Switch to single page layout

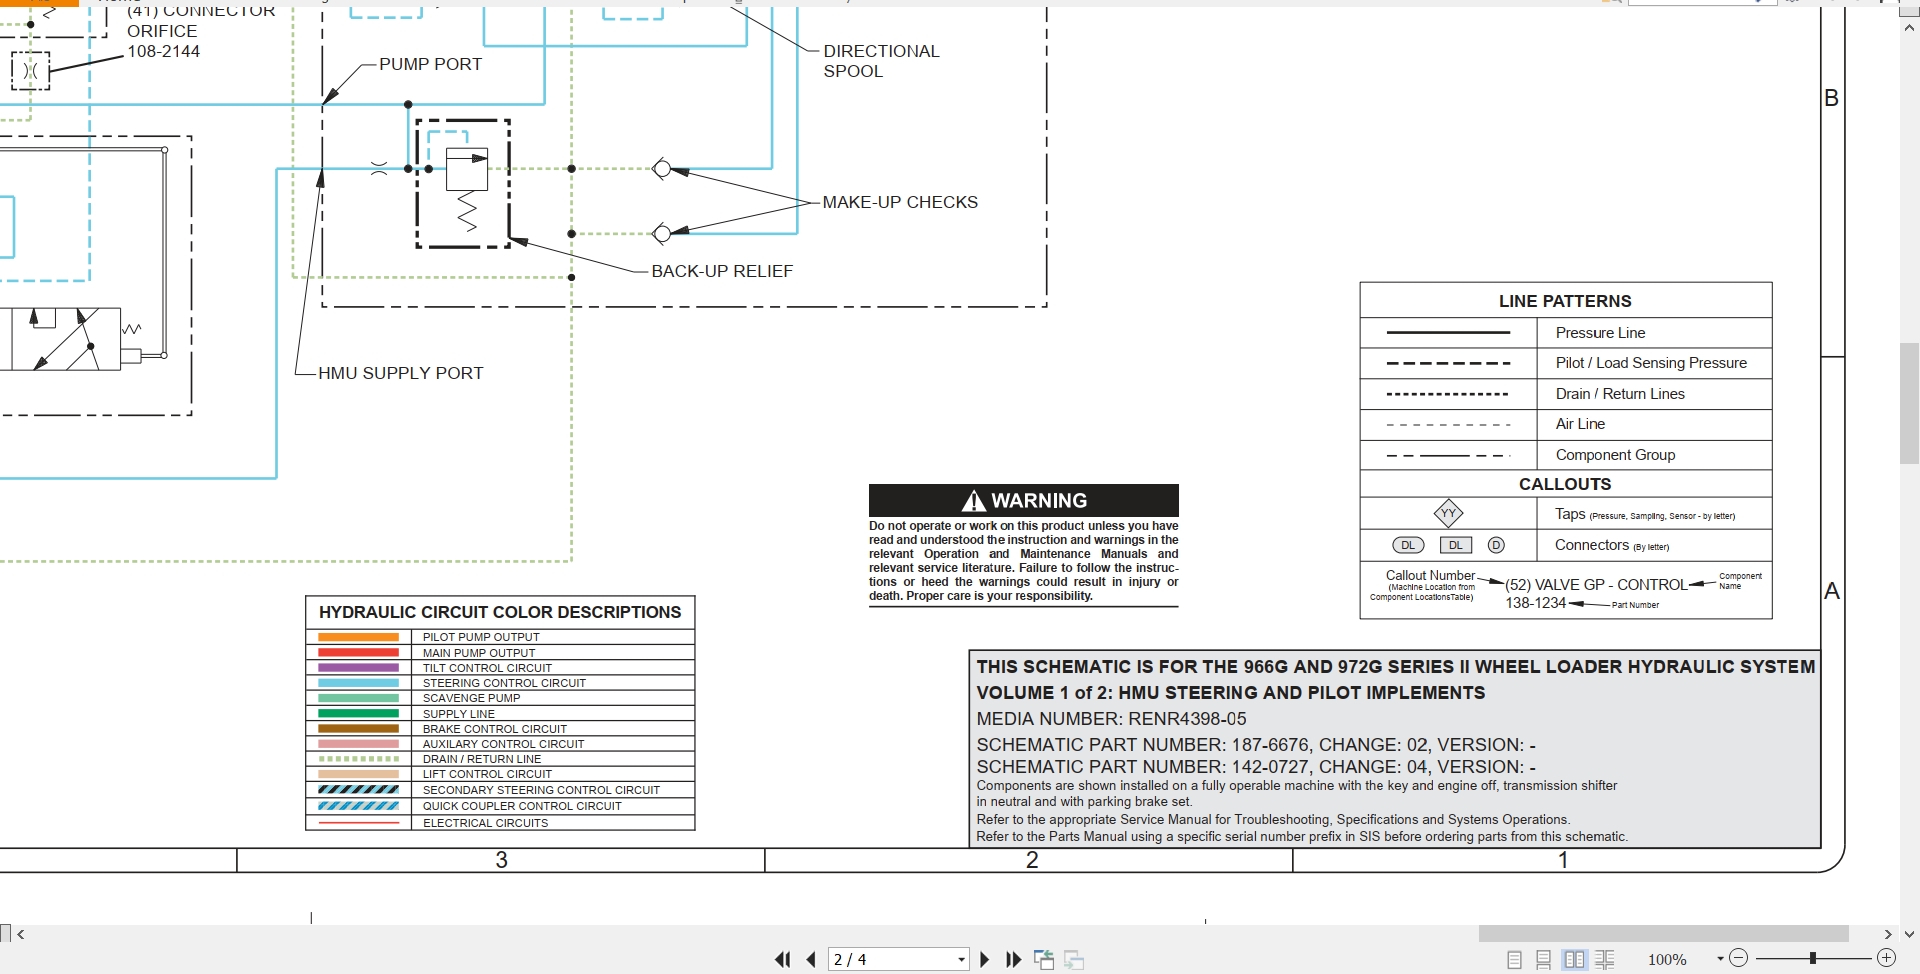click(1514, 960)
